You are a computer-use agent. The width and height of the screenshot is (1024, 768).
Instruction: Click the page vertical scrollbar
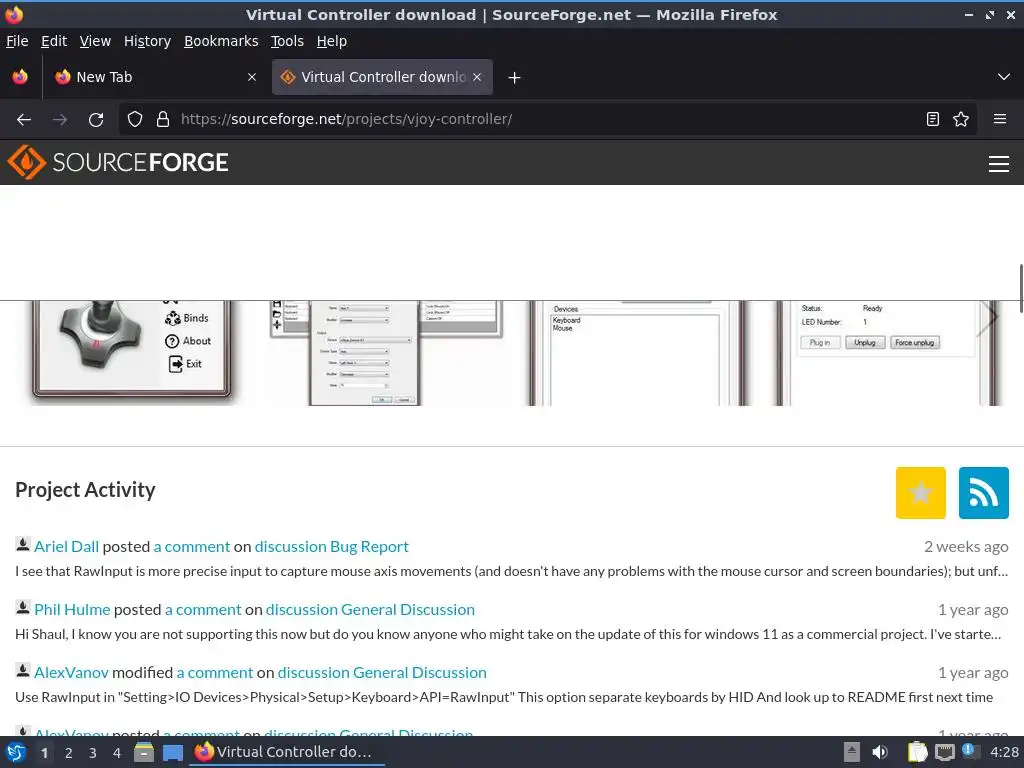[1020, 289]
